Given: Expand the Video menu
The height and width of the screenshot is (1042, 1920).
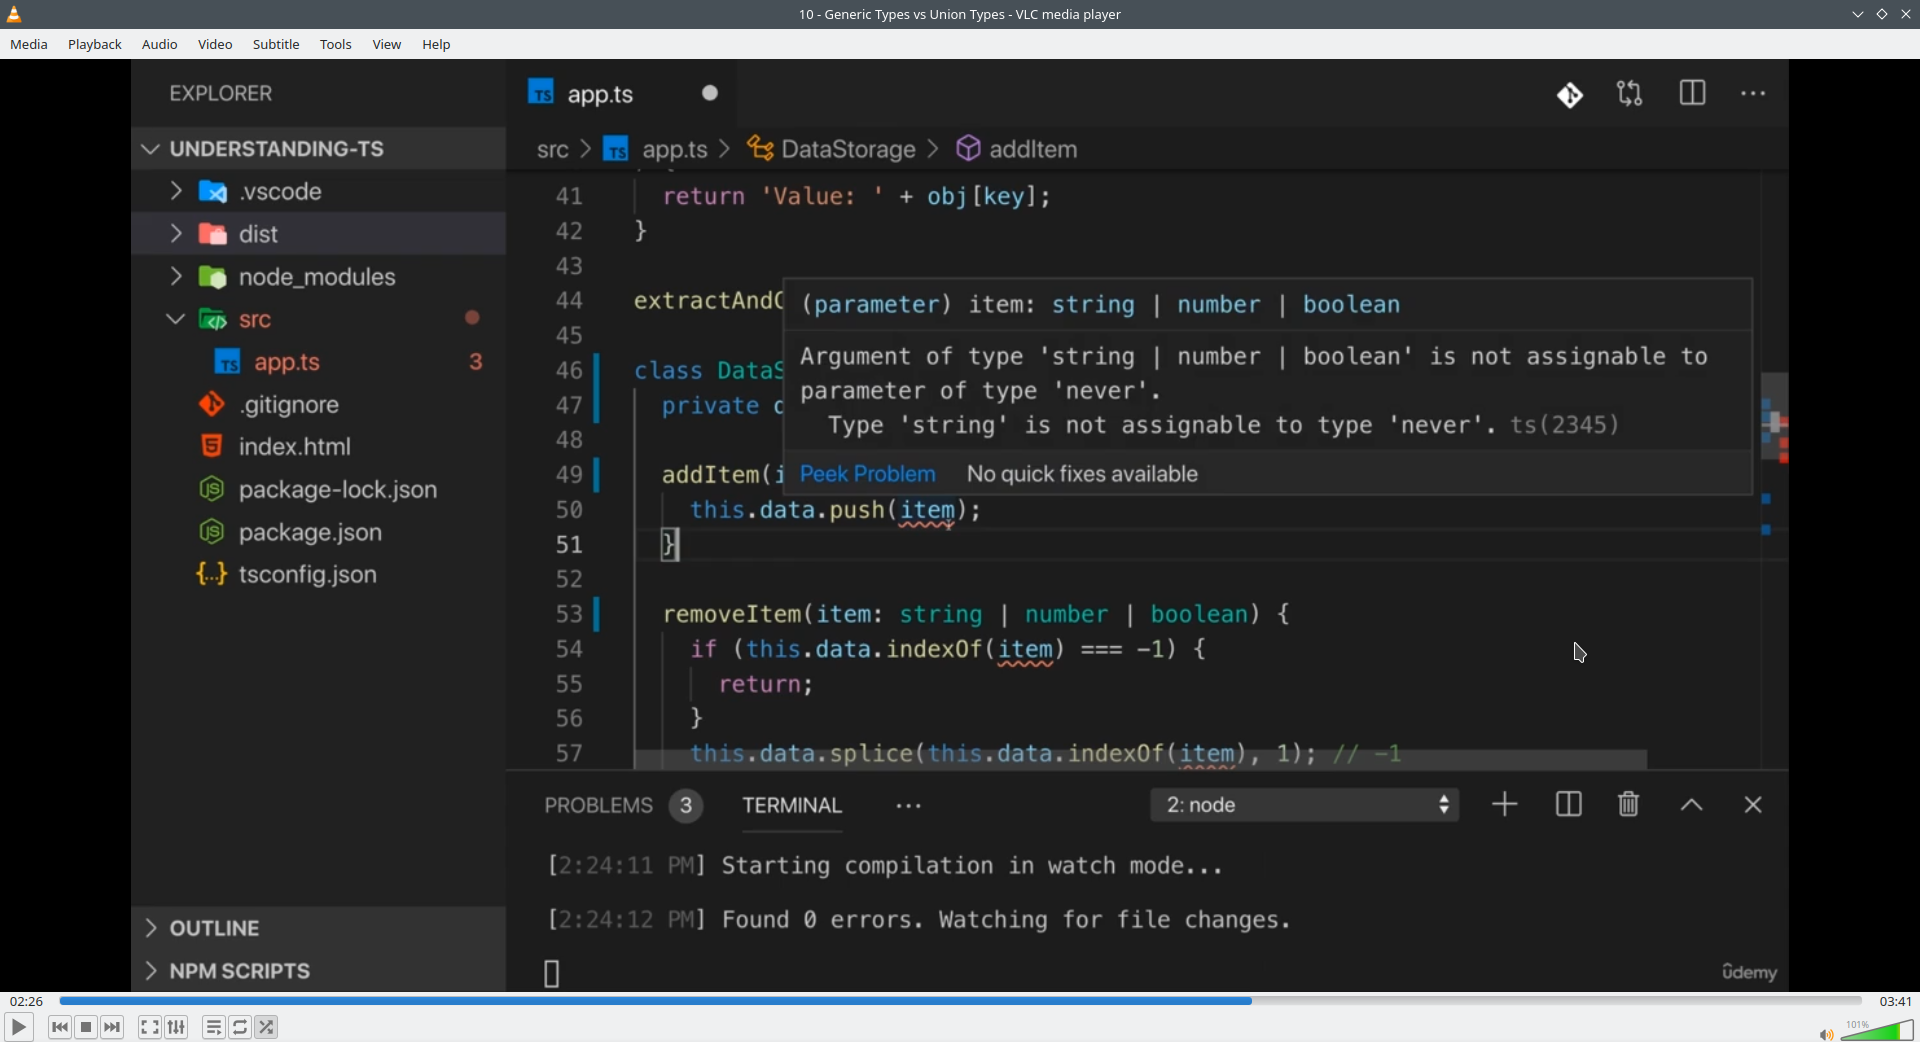Looking at the screenshot, I should click(215, 44).
